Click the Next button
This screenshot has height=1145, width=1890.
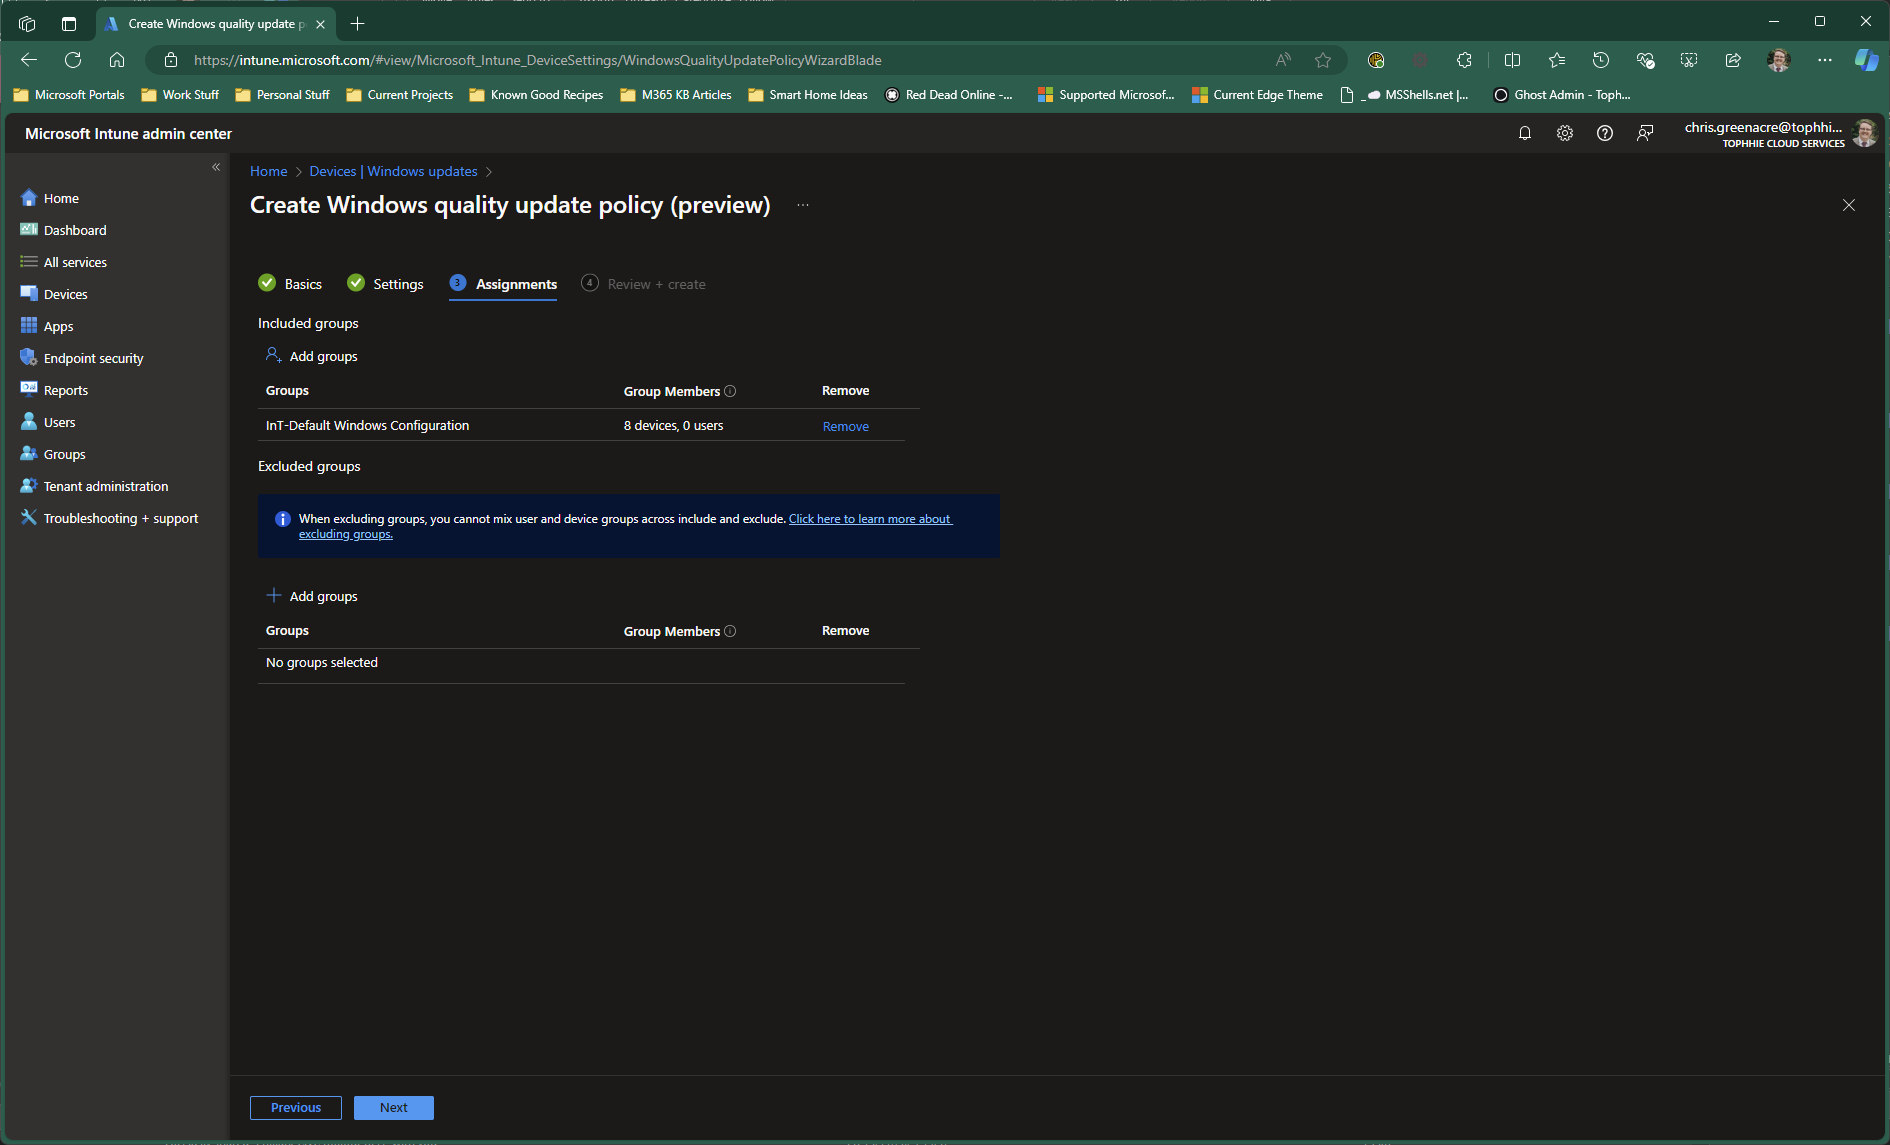pyautogui.click(x=394, y=1108)
